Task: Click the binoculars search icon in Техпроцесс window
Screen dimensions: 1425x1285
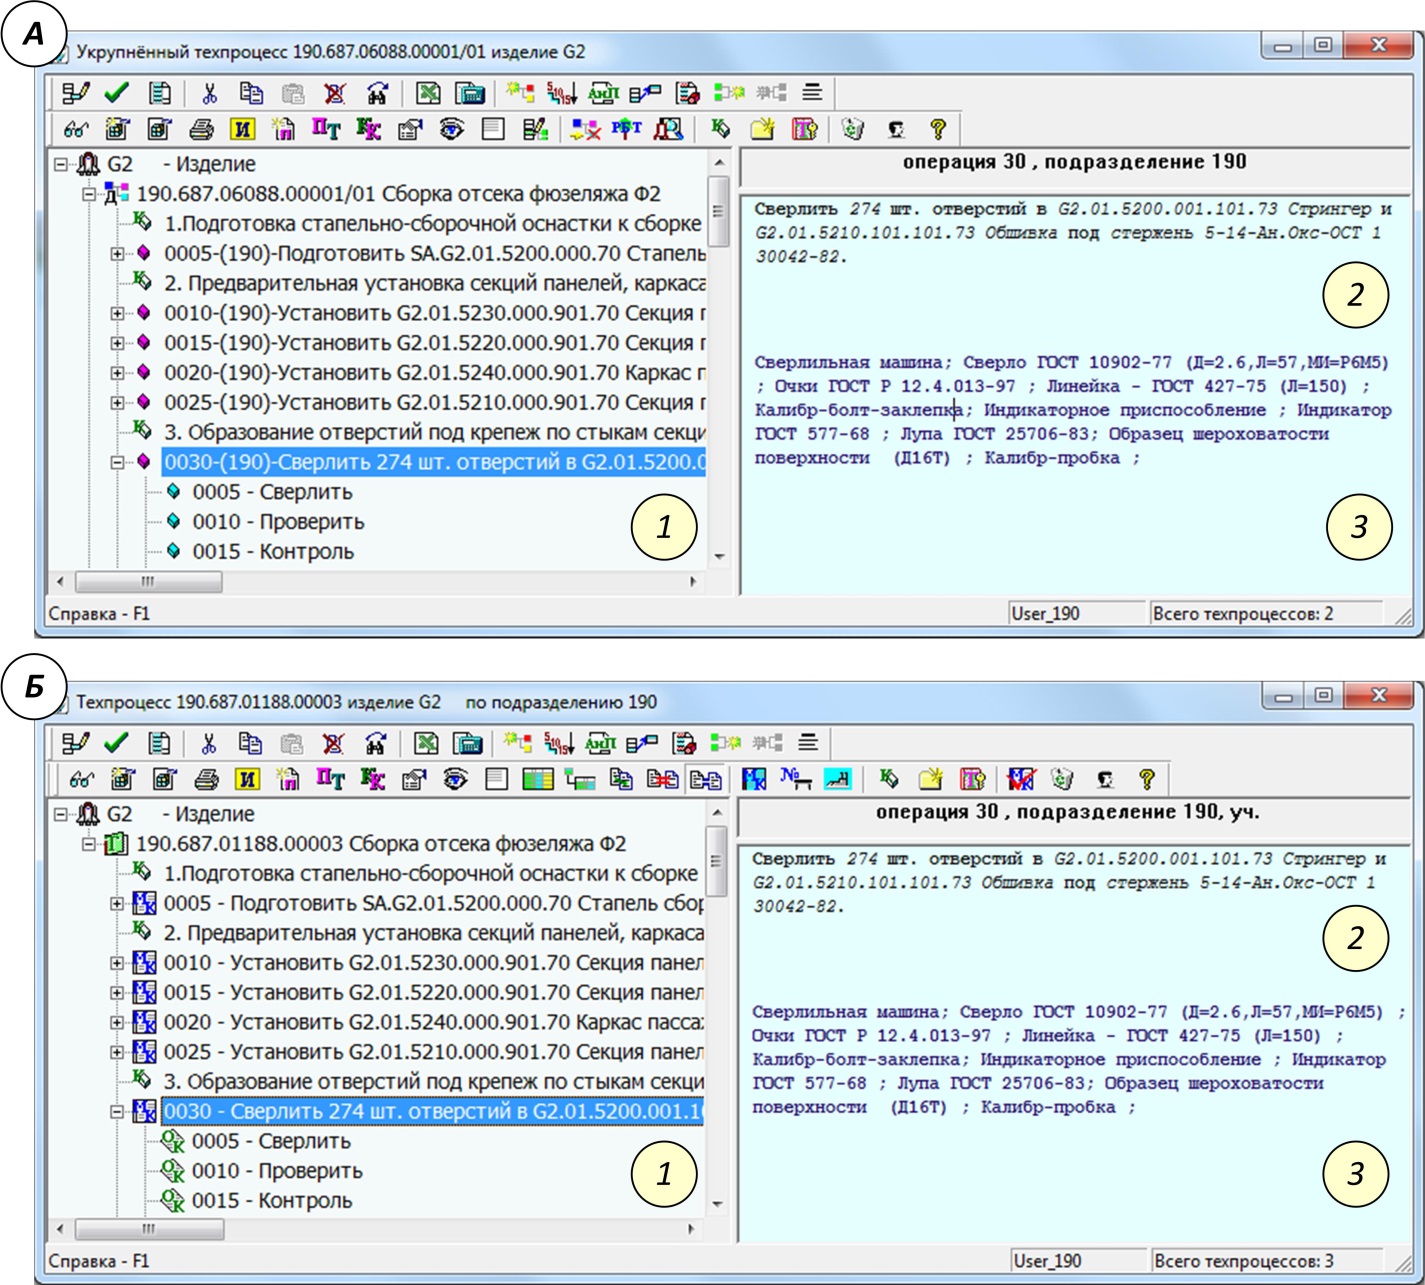Action: [x=376, y=743]
